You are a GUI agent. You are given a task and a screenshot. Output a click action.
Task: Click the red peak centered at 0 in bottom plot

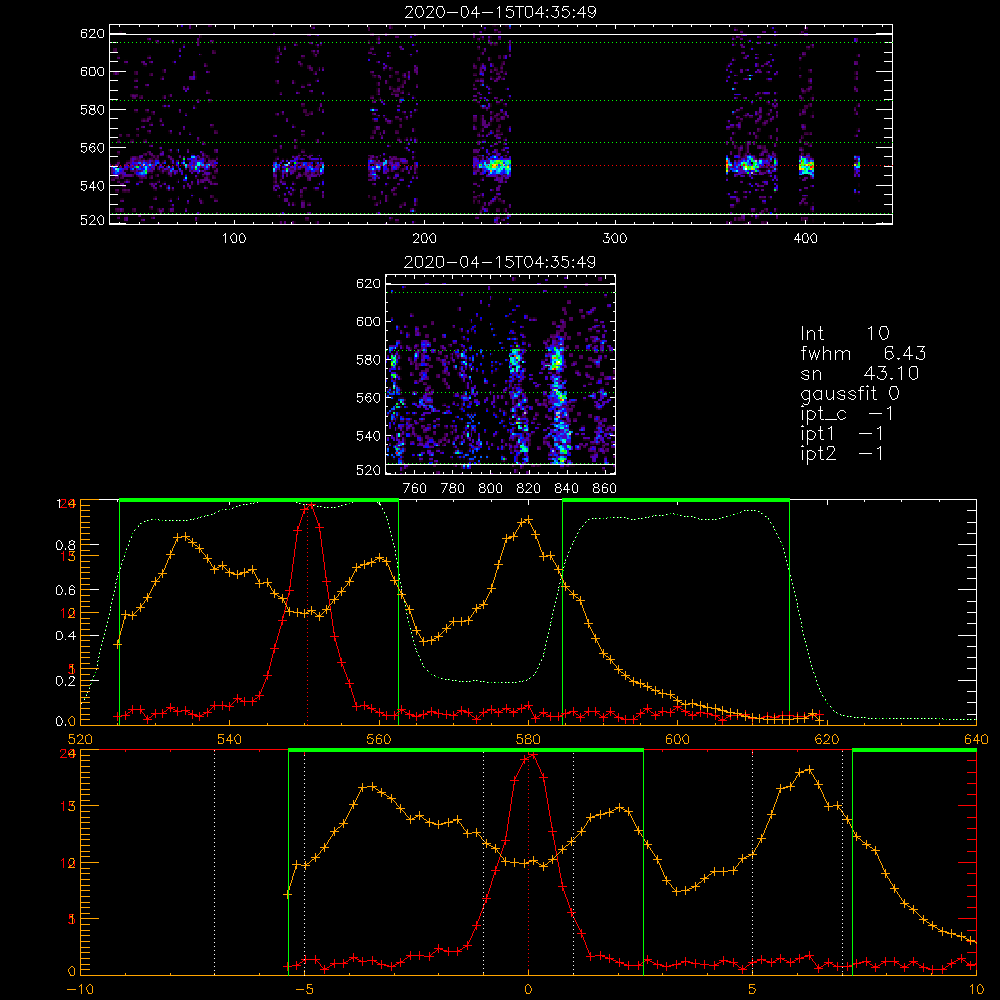tap(529, 756)
